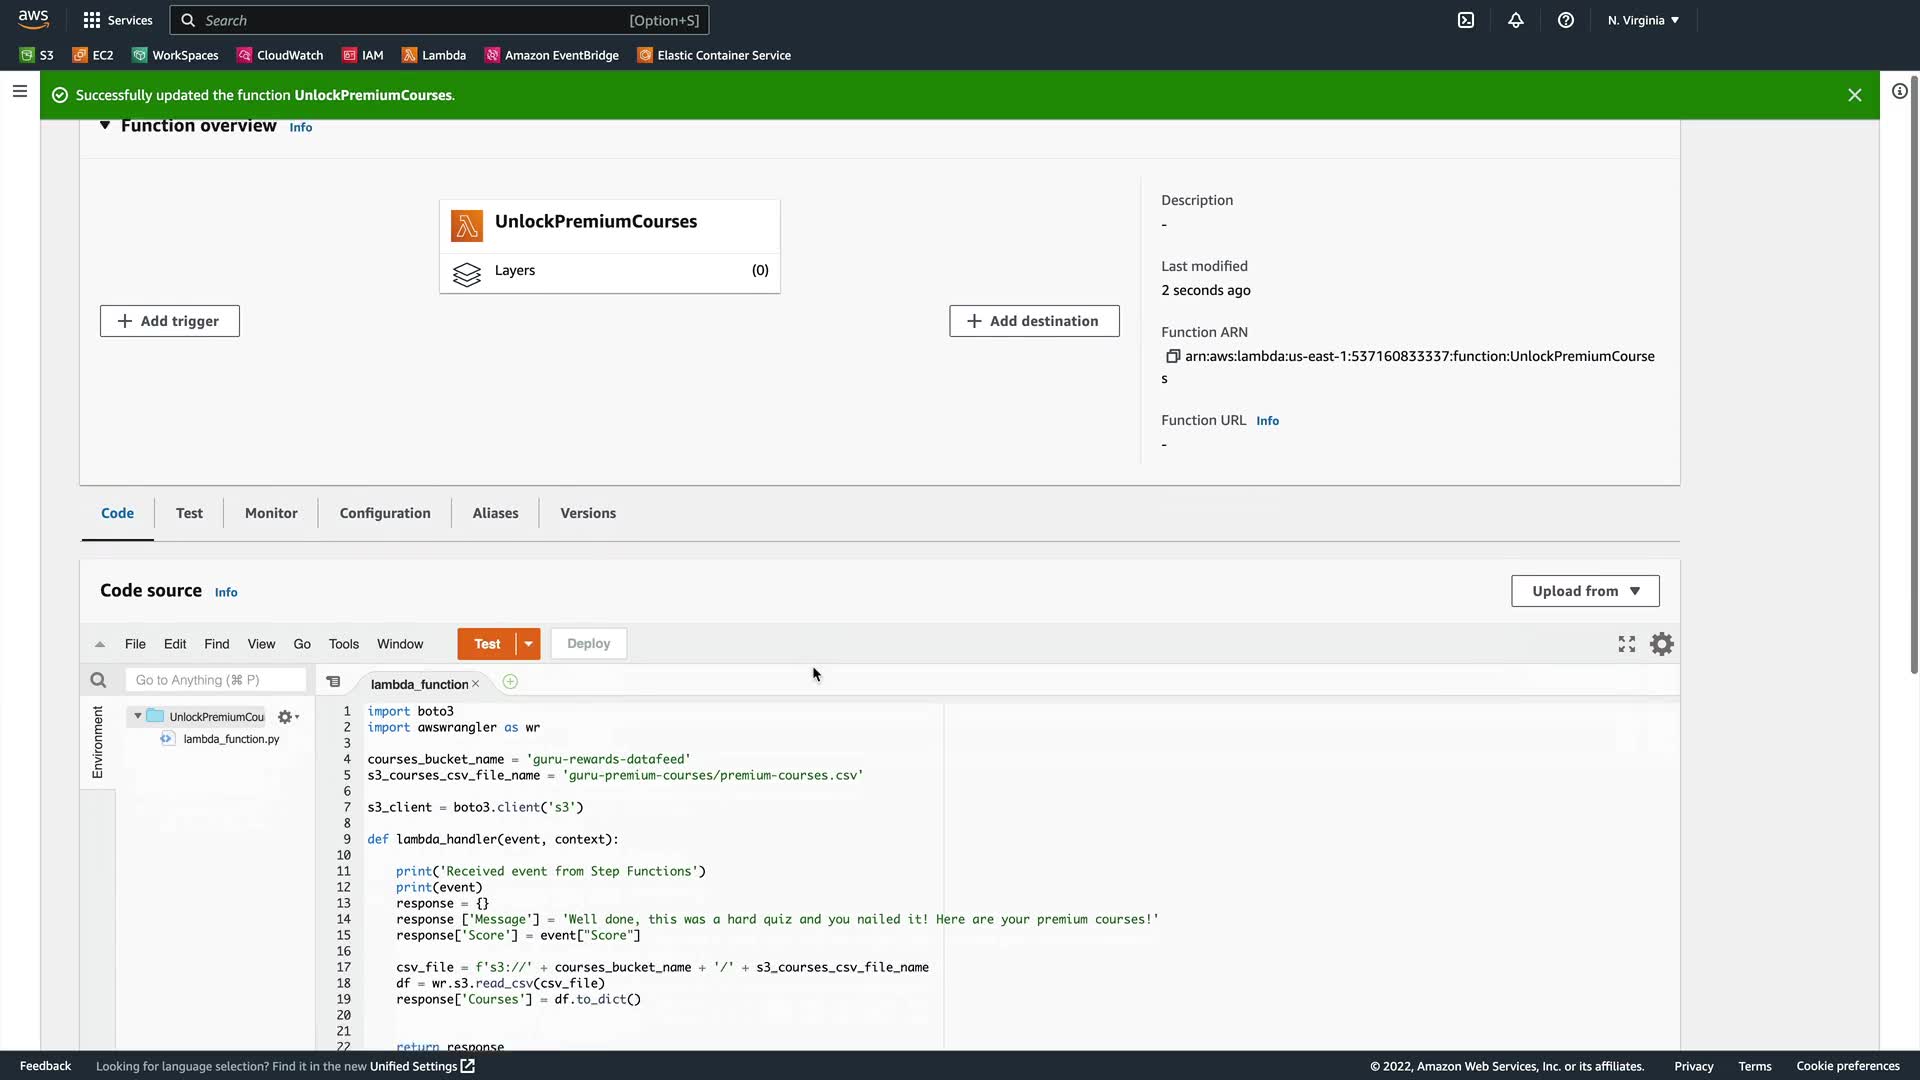Collapse the Function overview section
This screenshot has height=1080, width=1920.
(105, 126)
